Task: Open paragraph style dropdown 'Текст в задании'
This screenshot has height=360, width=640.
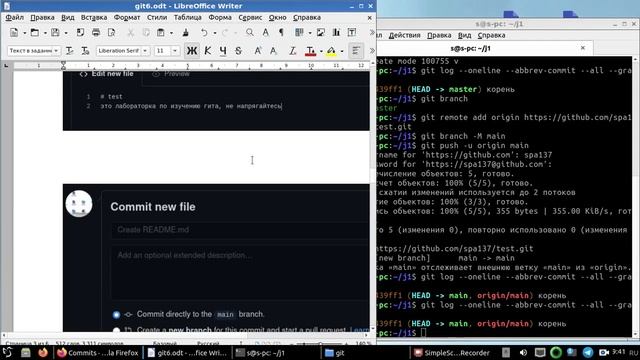Action: (x=56, y=51)
